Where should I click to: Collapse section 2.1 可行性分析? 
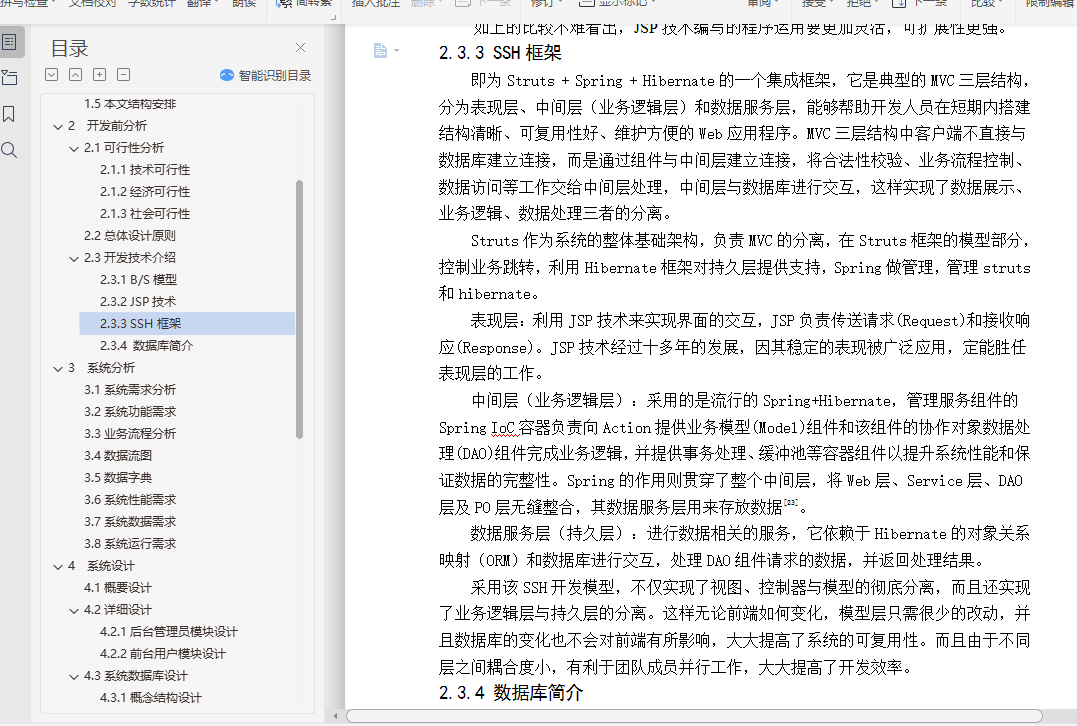coord(74,148)
